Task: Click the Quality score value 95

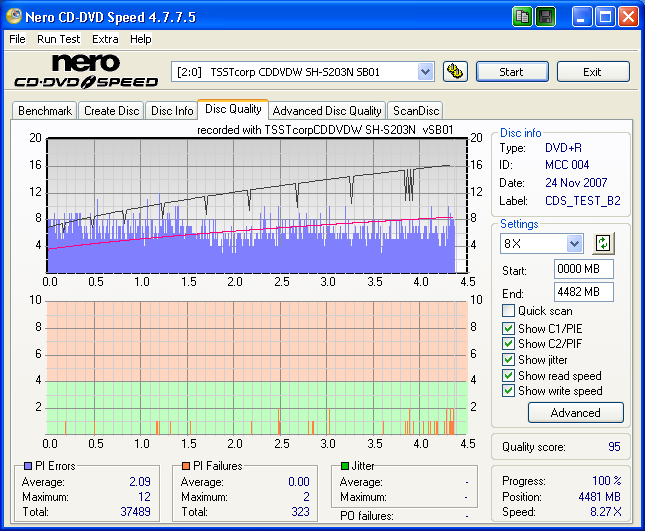Action: coord(614,446)
